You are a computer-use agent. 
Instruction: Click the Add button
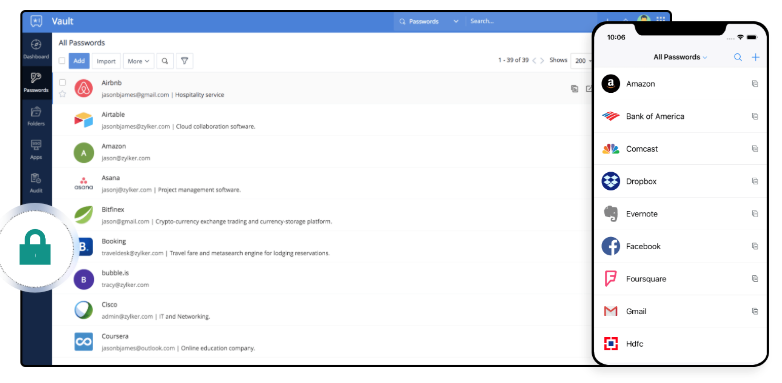[79, 61]
